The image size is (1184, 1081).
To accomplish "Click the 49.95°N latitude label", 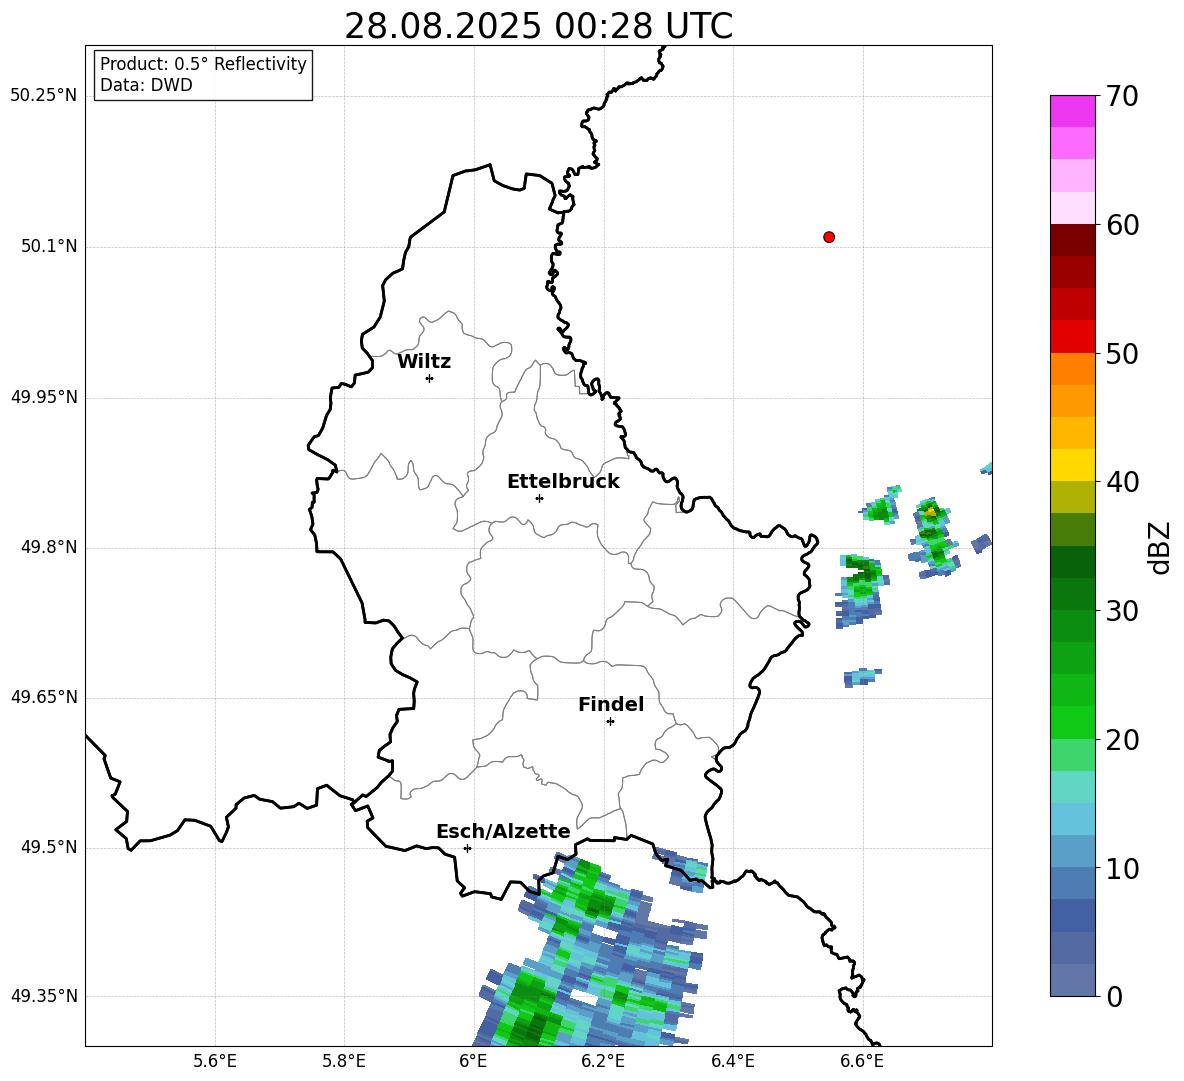I will pyautogui.click(x=44, y=397).
